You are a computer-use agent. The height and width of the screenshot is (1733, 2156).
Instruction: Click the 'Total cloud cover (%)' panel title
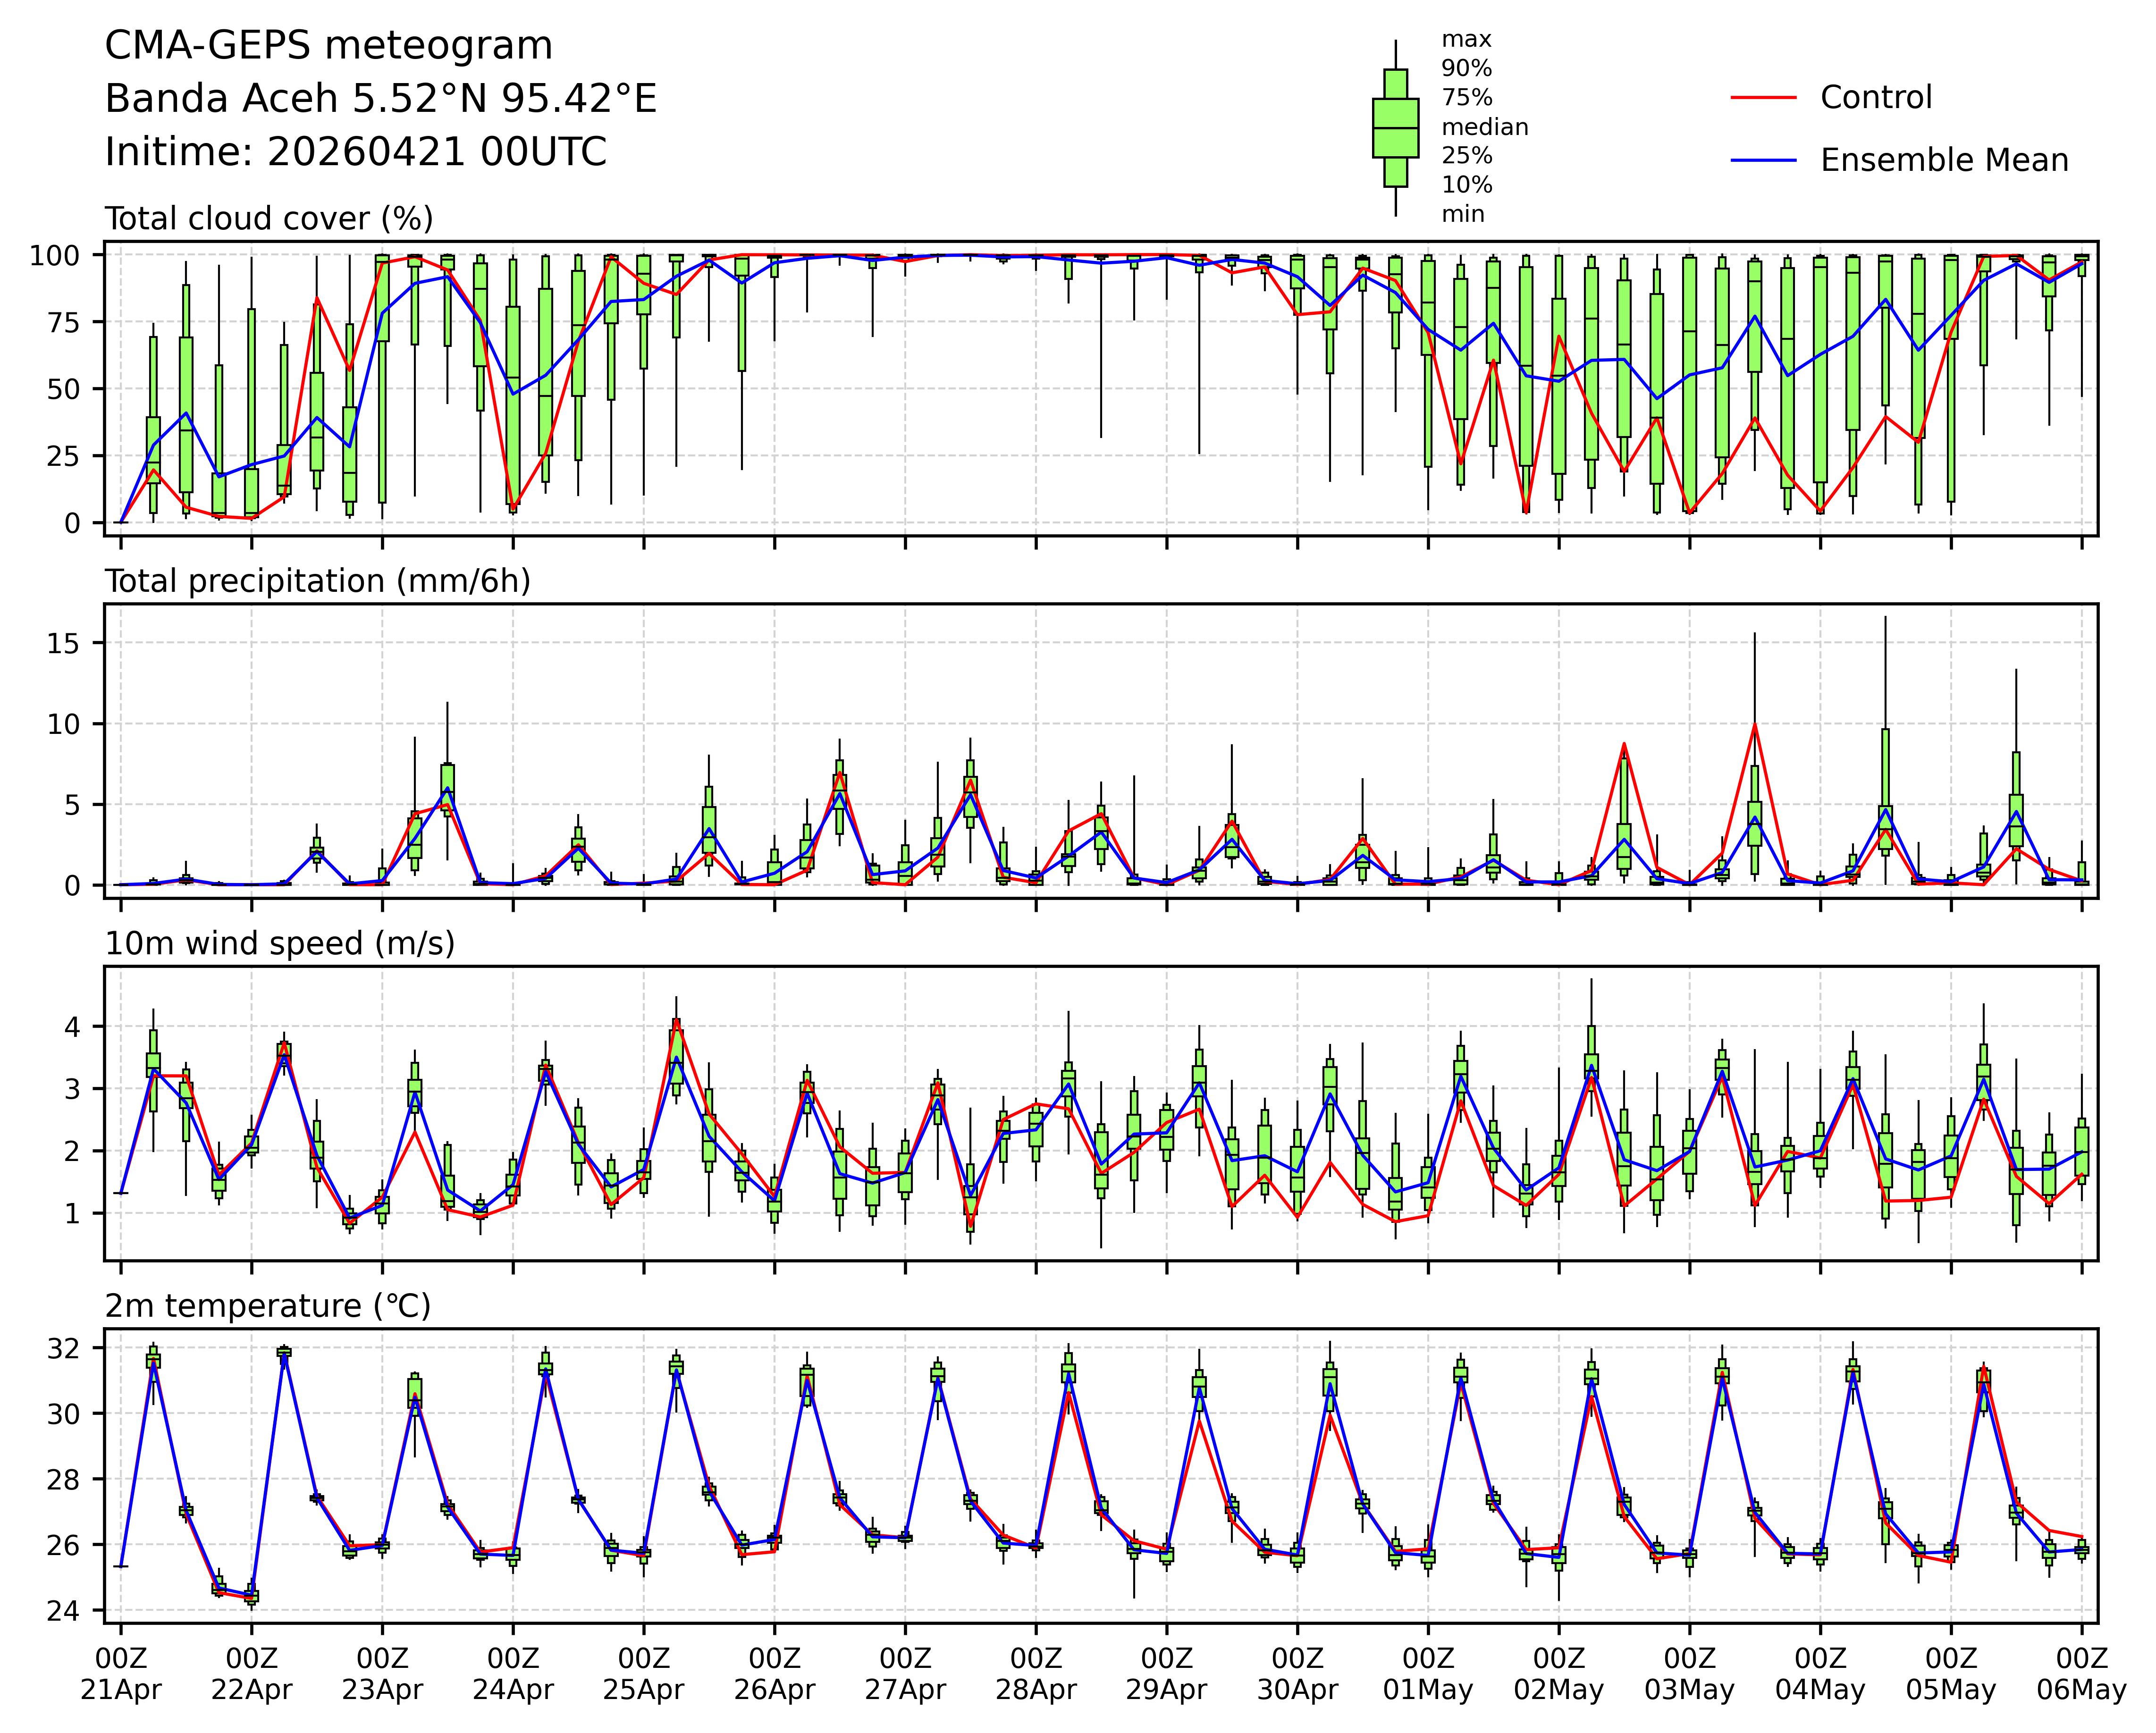pos(269,218)
